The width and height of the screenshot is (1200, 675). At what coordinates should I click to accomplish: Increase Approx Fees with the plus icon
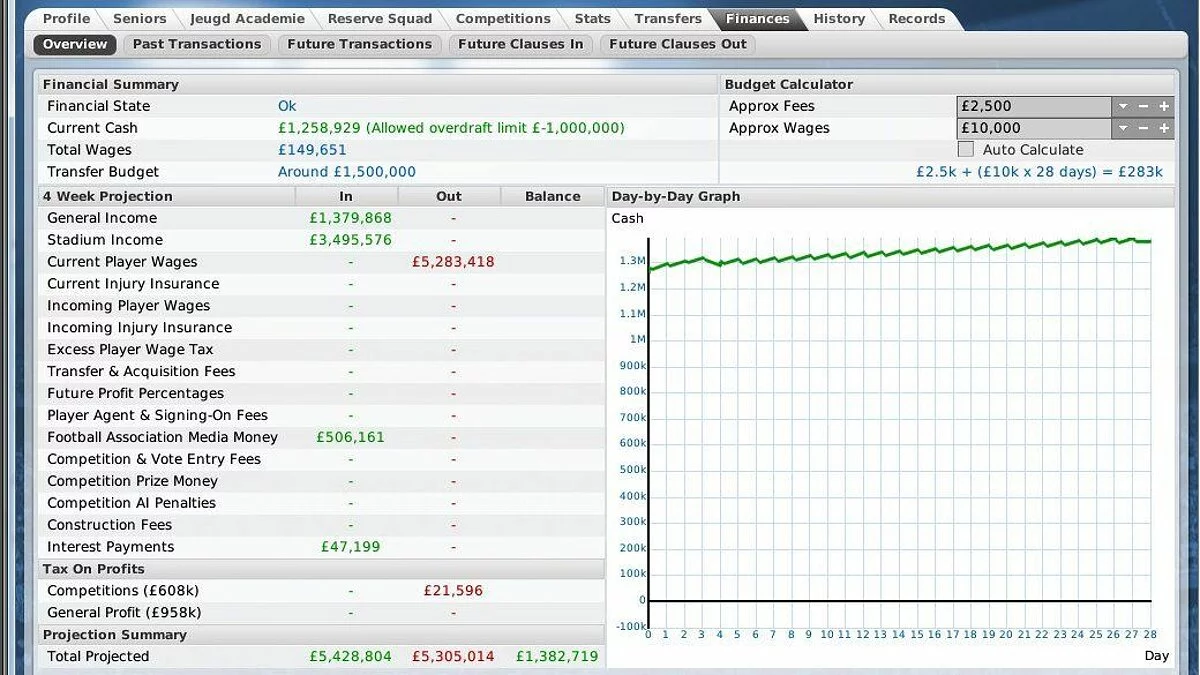[x=1164, y=106]
